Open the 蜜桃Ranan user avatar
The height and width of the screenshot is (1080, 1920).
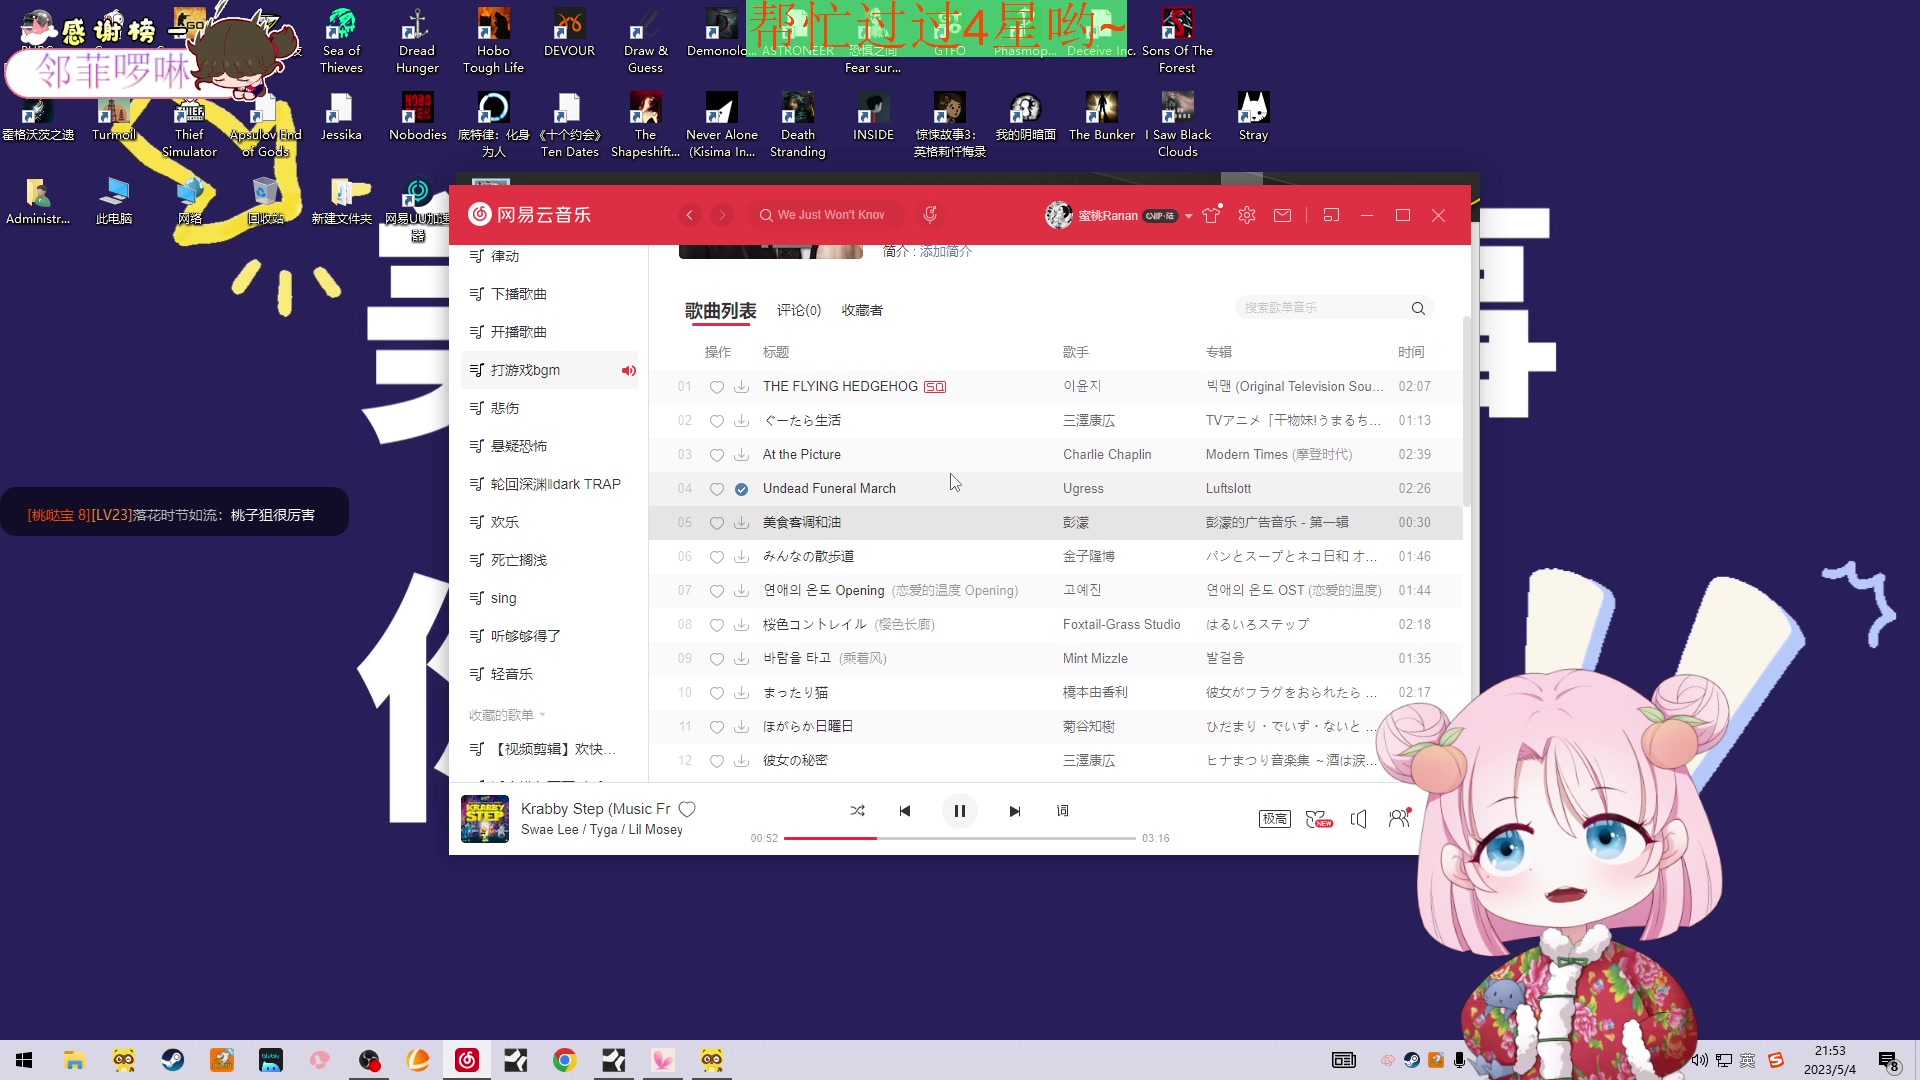1058,215
